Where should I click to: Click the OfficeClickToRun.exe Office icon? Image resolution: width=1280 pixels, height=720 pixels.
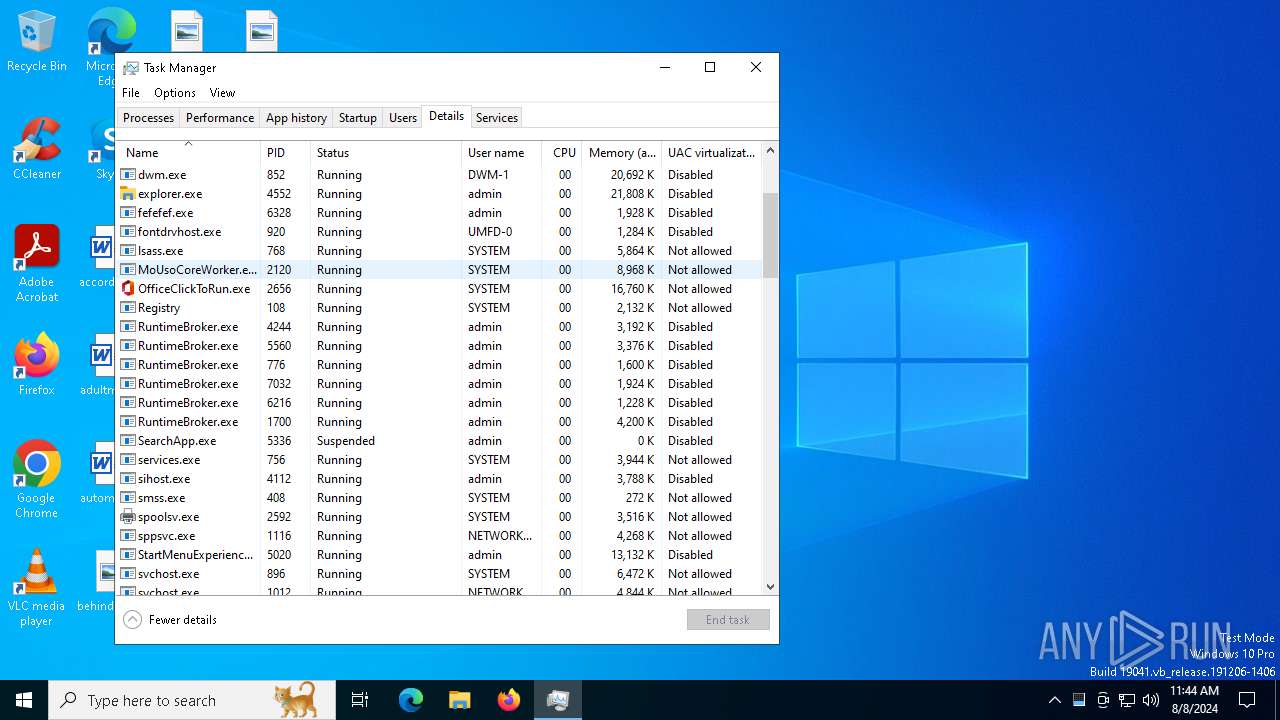pyautogui.click(x=128, y=289)
